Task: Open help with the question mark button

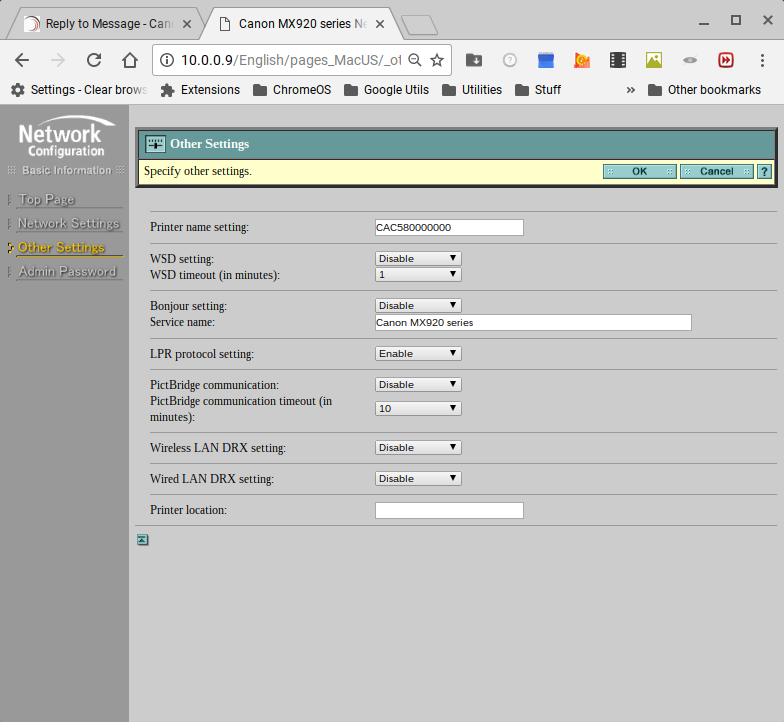Action: point(764,172)
